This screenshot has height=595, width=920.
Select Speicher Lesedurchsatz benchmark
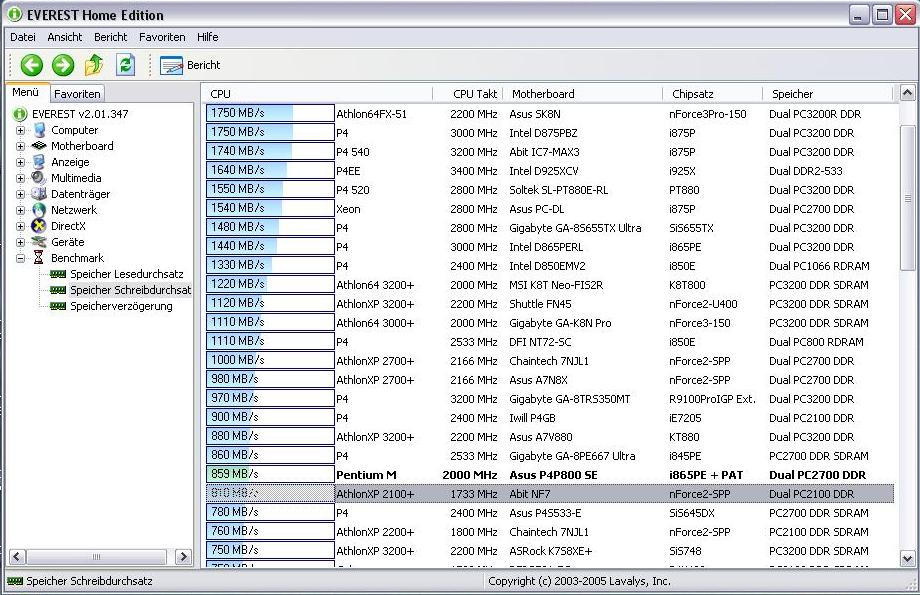point(127,274)
